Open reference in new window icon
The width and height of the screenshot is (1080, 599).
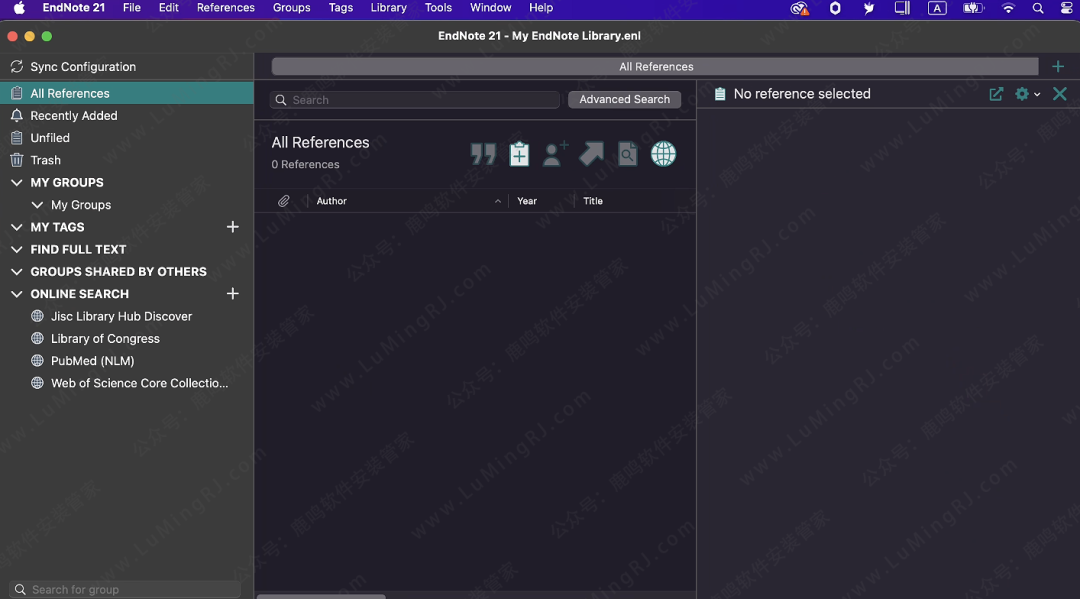[996, 94]
